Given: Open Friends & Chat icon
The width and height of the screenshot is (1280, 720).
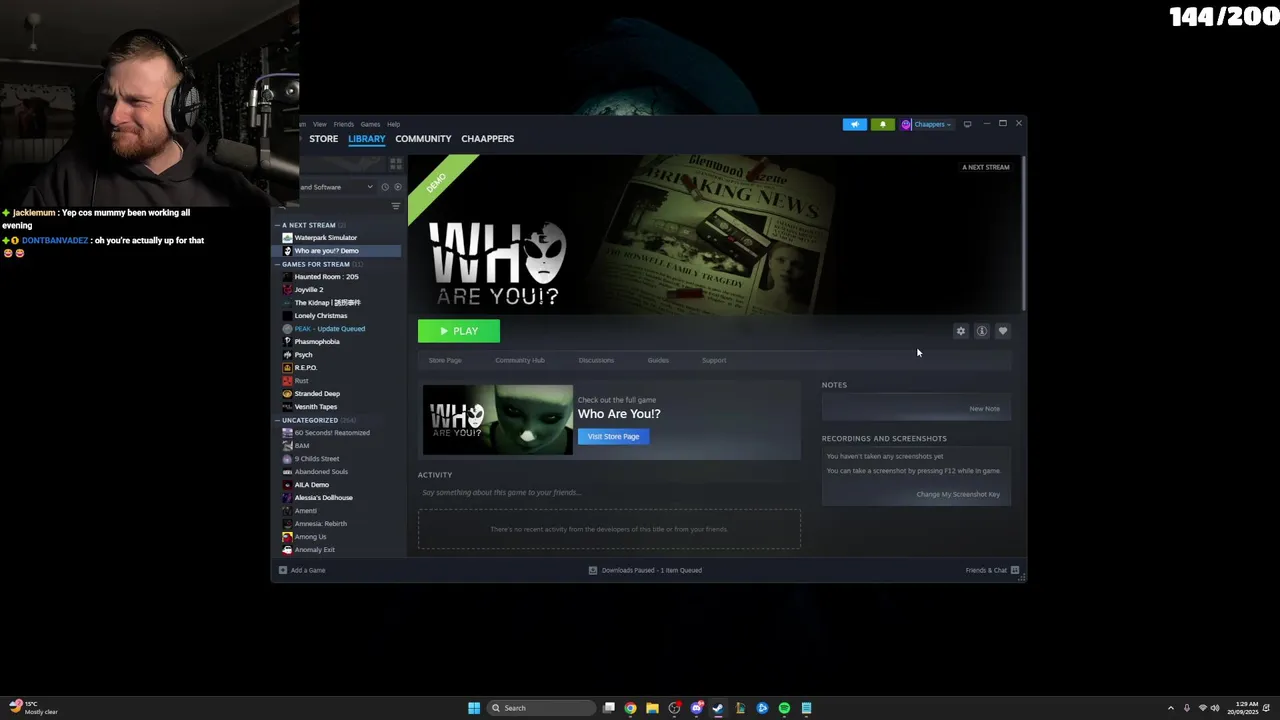Looking at the screenshot, I should click(x=1015, y=570).
